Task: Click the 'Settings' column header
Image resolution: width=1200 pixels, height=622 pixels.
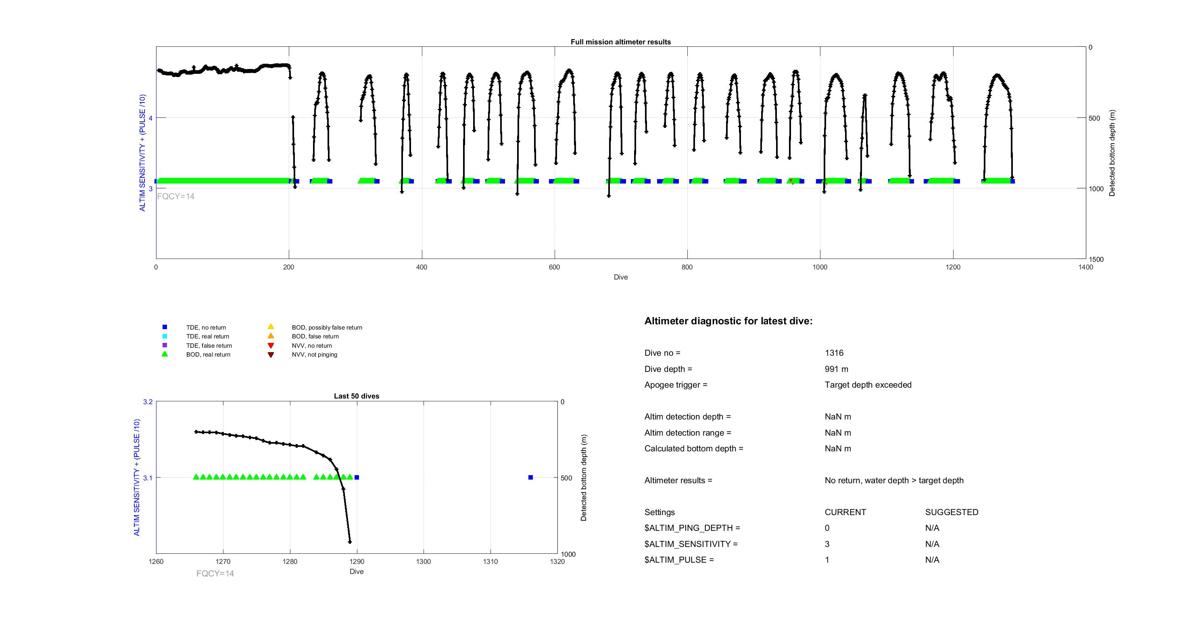Action: [659, 512]
